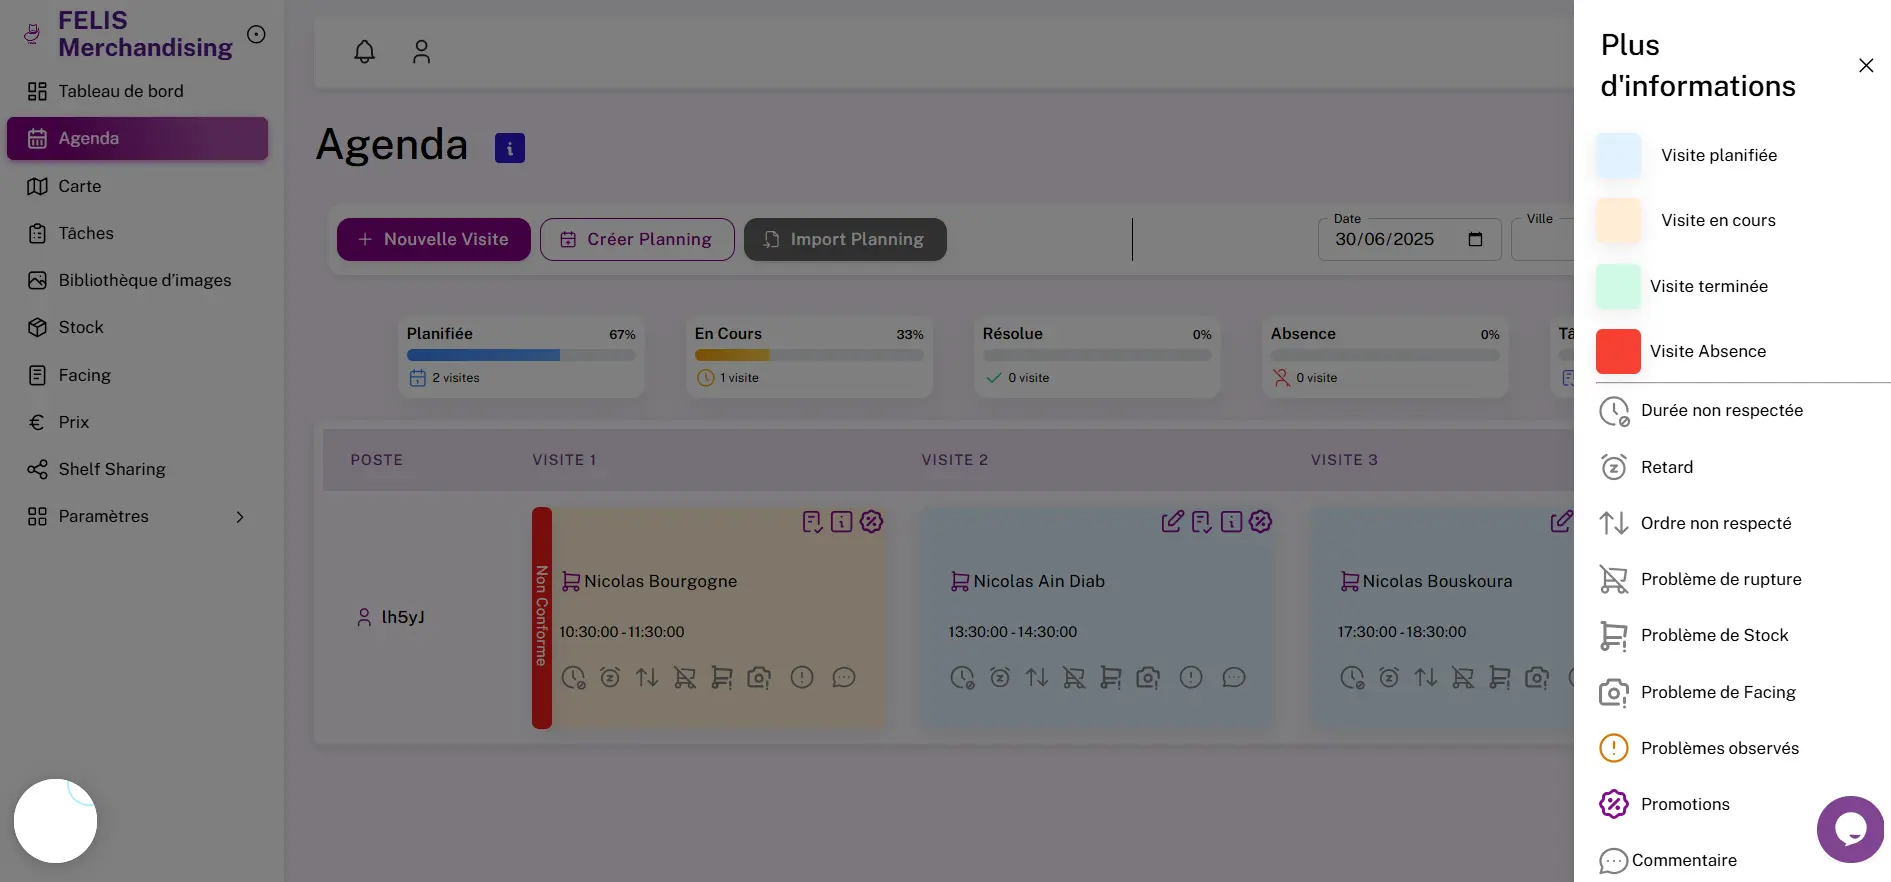This screenshot has width=1891, height=882.
Task: Click the camera facing icon on Nicolas Ain Diab card
Action: 1148,678
